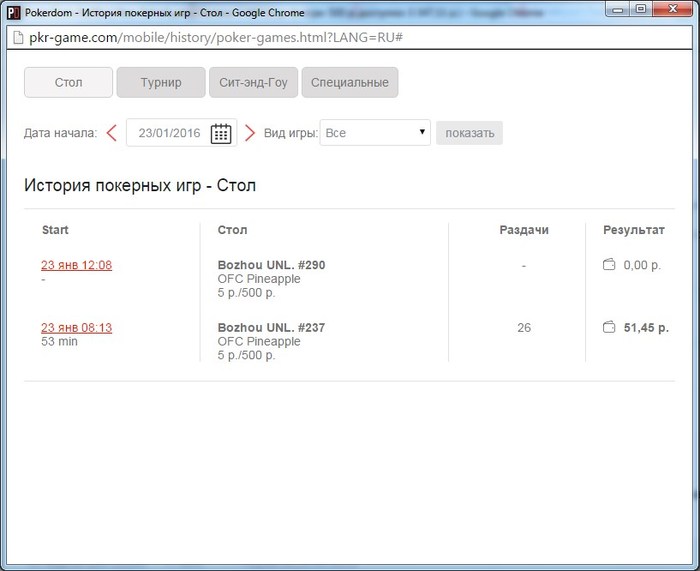
Task: Click the показать button
Action: [470, 133]
